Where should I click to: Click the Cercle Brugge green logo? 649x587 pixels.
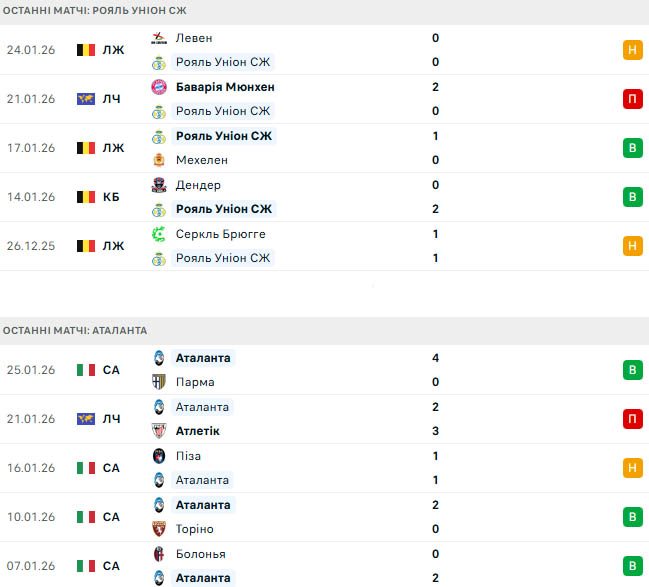coord(158,234)
